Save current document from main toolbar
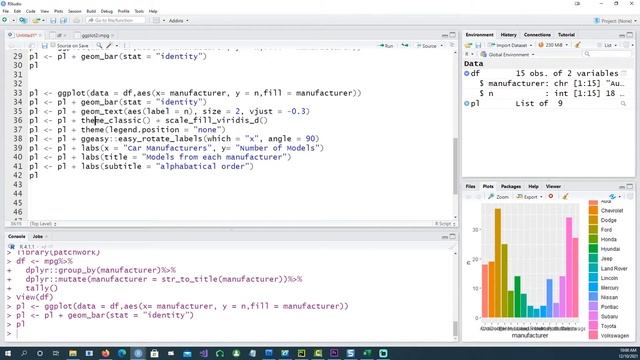 pos(53,20)
